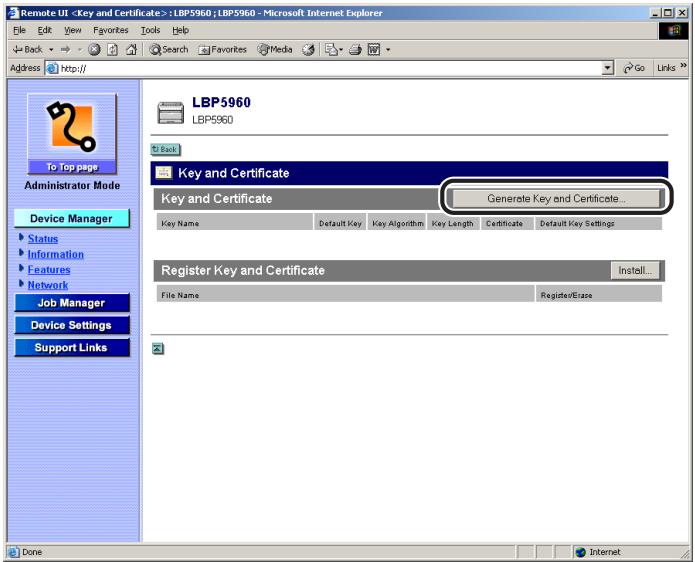This screenshot has width=695, height=562.
Task: Open the dropdown arrow beside Word icon
Action: (x=388, y=50)
